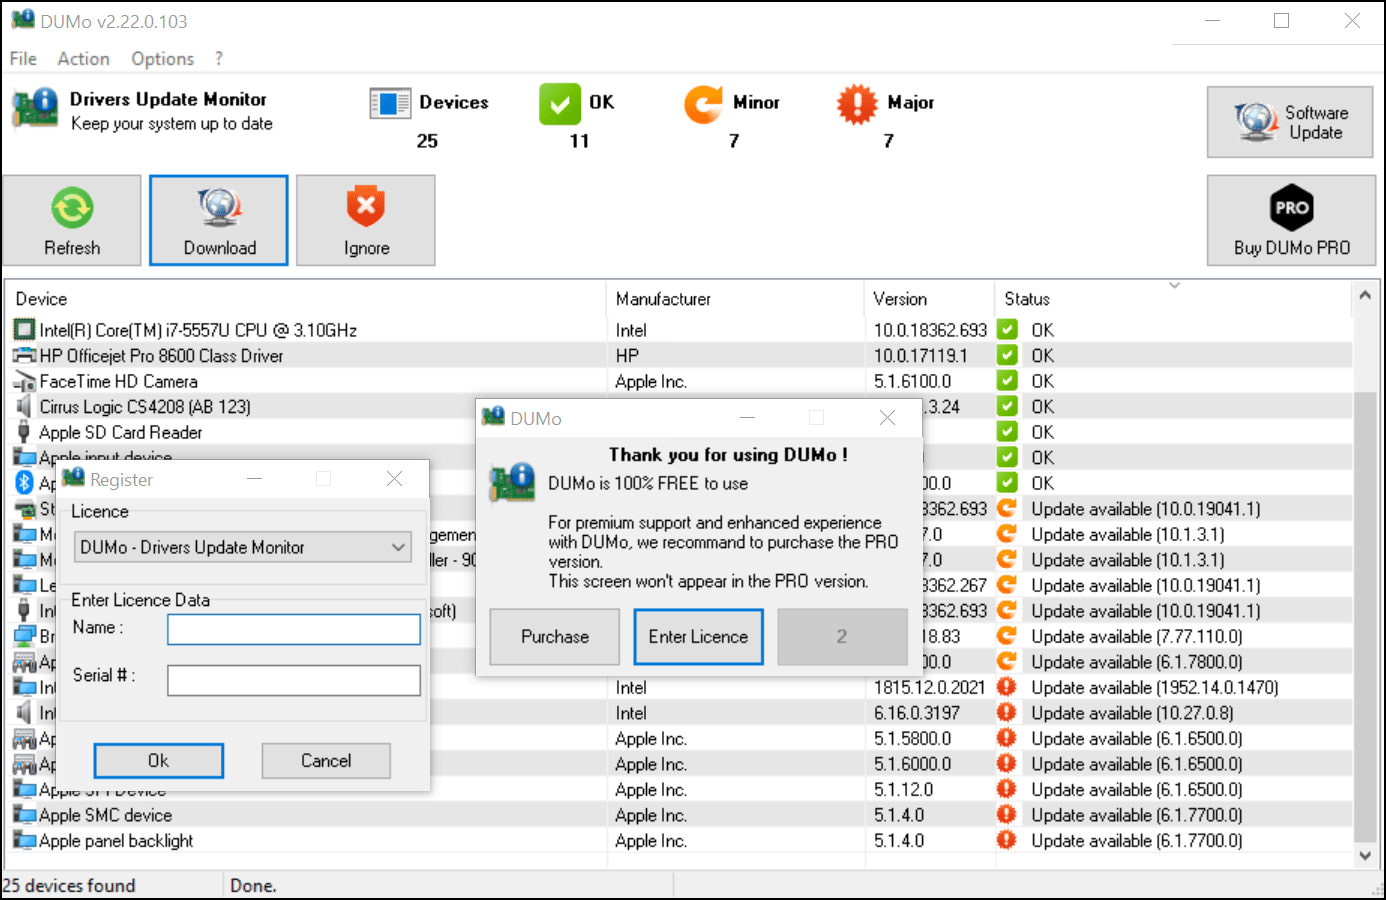Click orange status icon for update 6.1.7800.0
The height and width of the screenshot is (900, 1386).
1007,661
